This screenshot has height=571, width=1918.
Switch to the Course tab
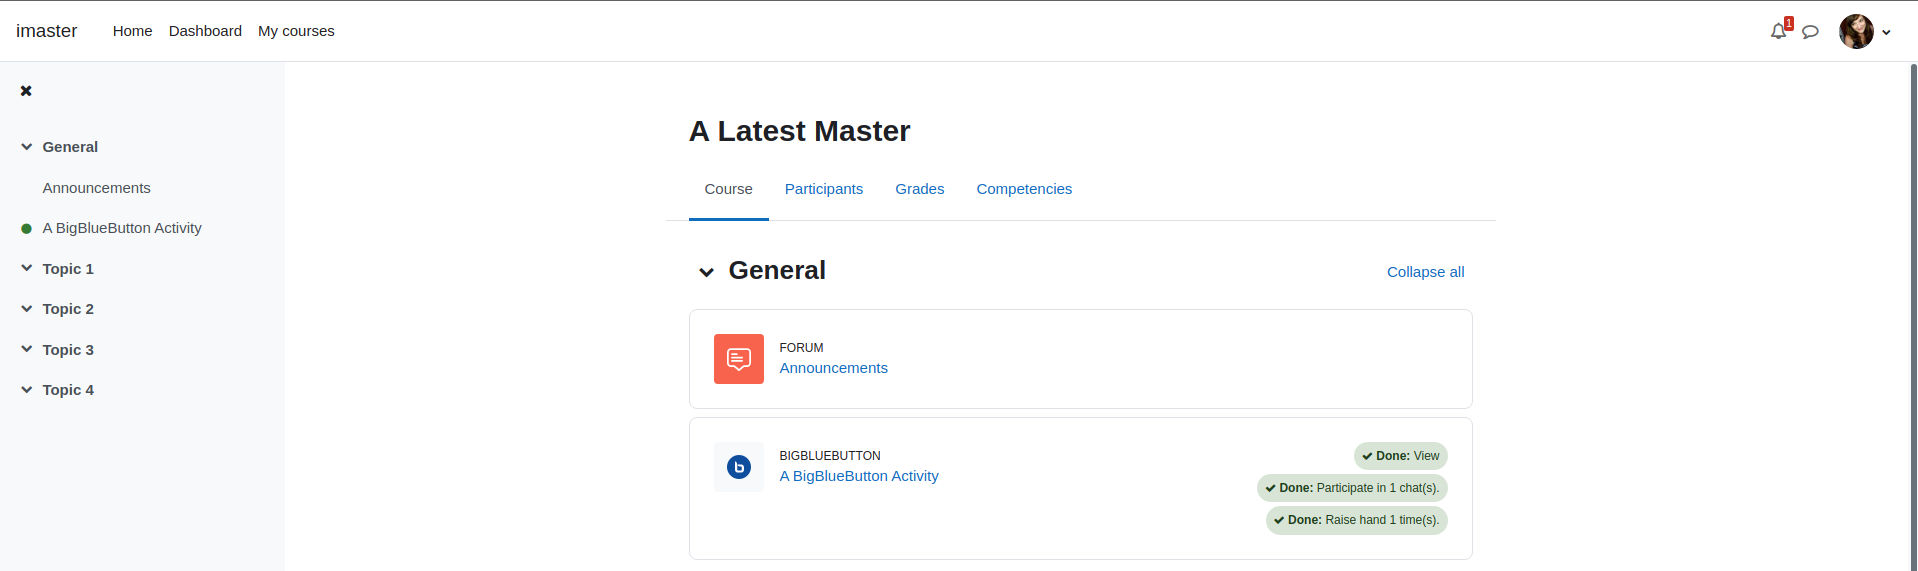(728, 189)
